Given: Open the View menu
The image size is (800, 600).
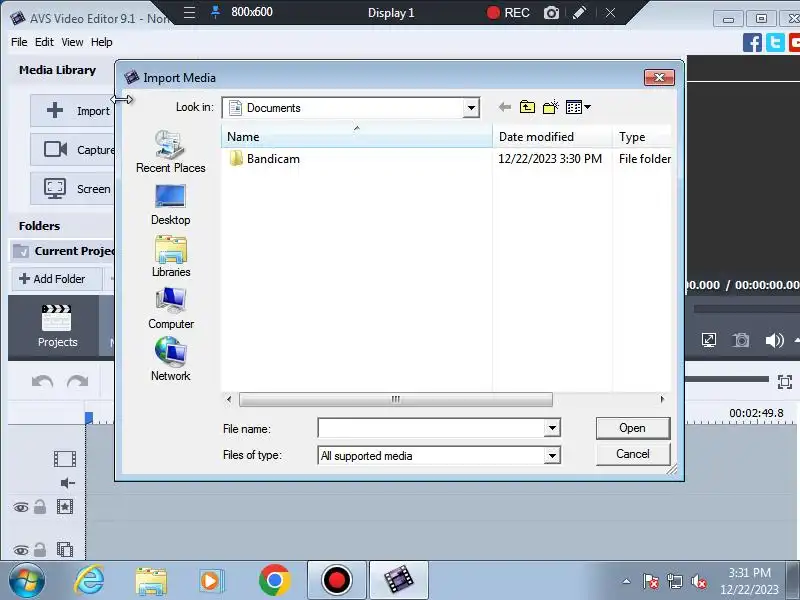Looking at the screenshot, I should 72,42.
